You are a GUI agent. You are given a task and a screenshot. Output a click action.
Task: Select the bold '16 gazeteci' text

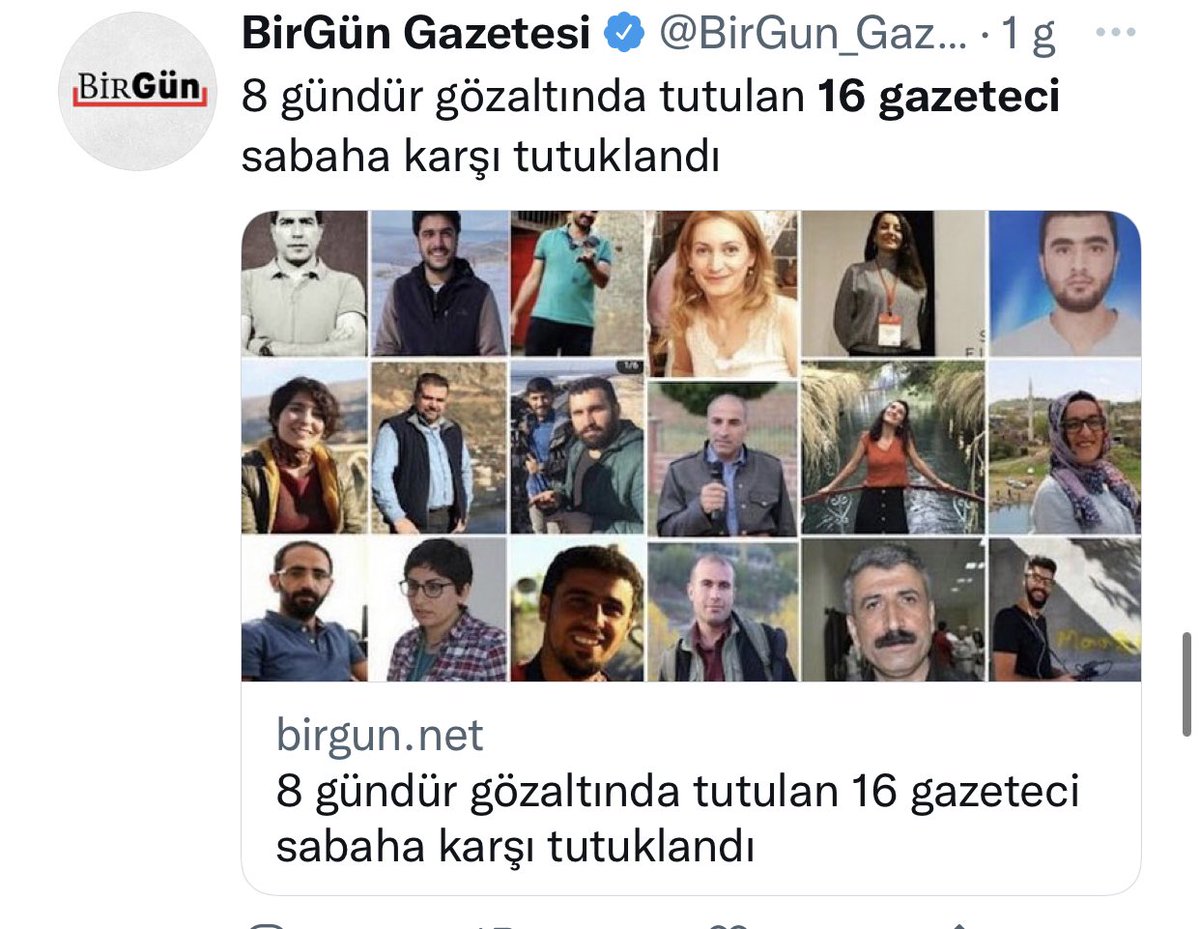click(938, 98)
